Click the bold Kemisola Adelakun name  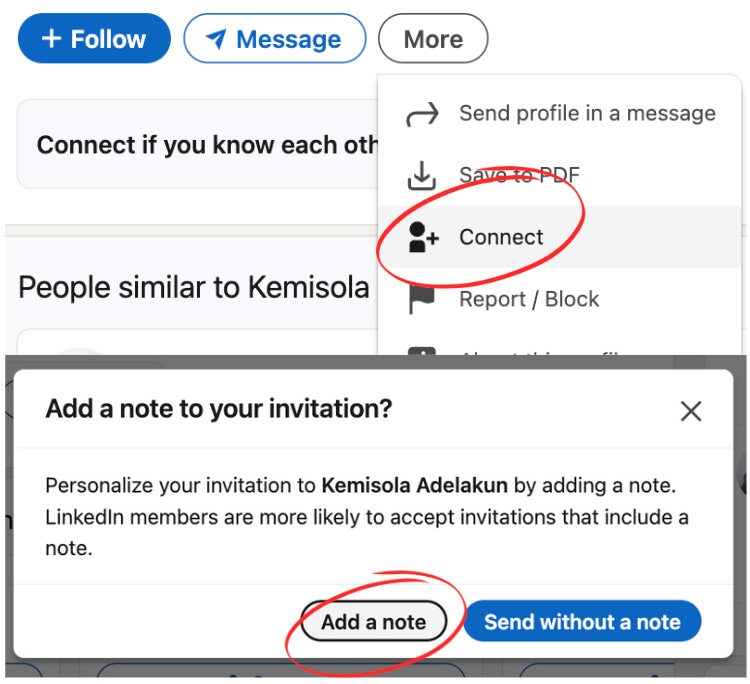(x=414, y=485)
